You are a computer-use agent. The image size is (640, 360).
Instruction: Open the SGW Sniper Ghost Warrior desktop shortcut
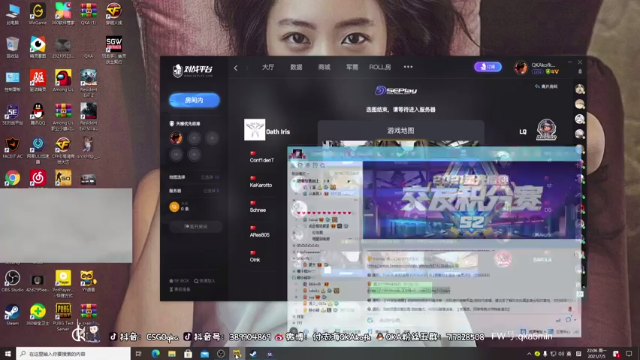coord(114,50)
